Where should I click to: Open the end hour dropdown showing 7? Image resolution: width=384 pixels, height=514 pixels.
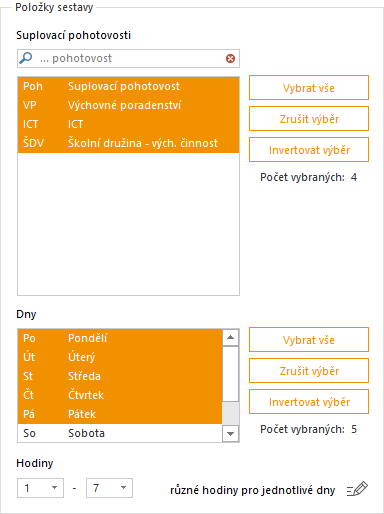(x=109, y=488)
